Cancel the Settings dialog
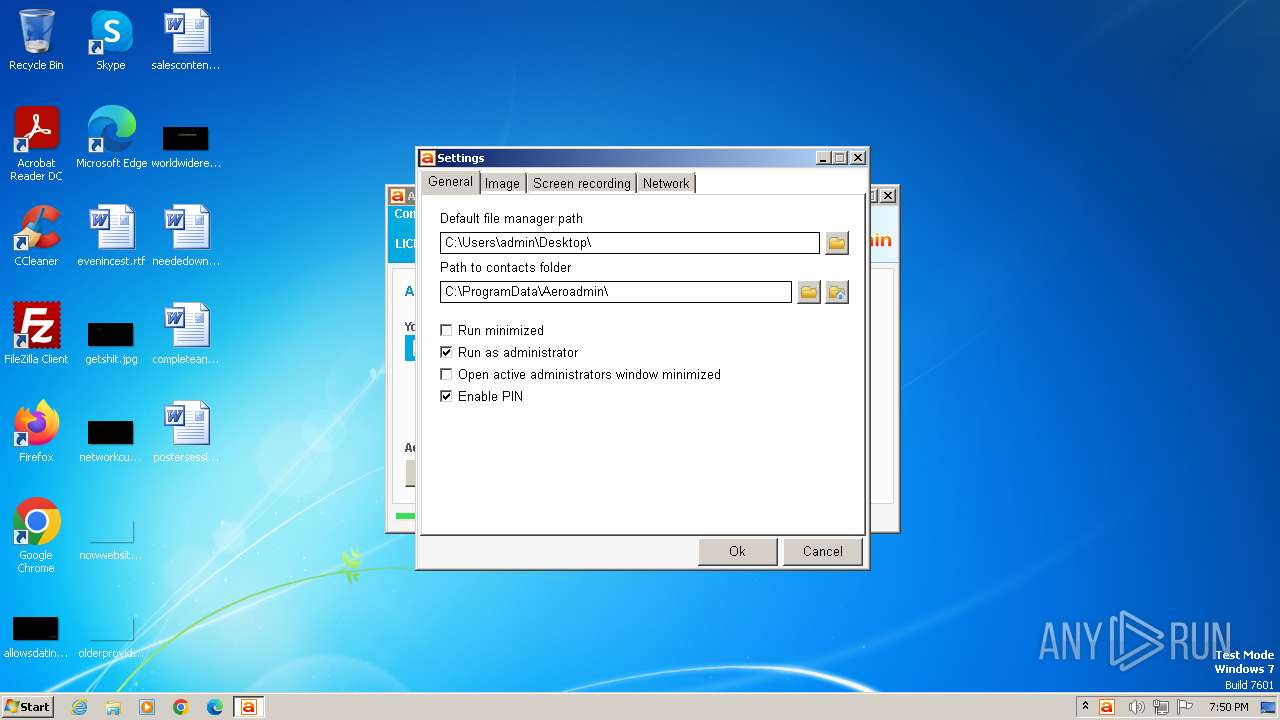 [x=822, y=551]
